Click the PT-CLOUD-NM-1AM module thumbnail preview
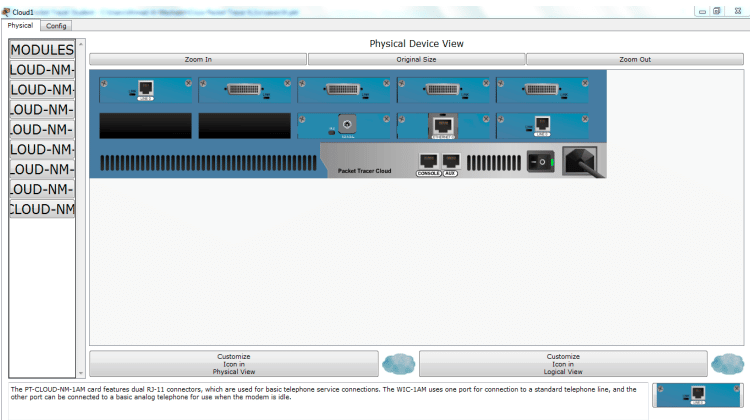Image resolution: width=750 pixels, height=420 pixels. 698,395
